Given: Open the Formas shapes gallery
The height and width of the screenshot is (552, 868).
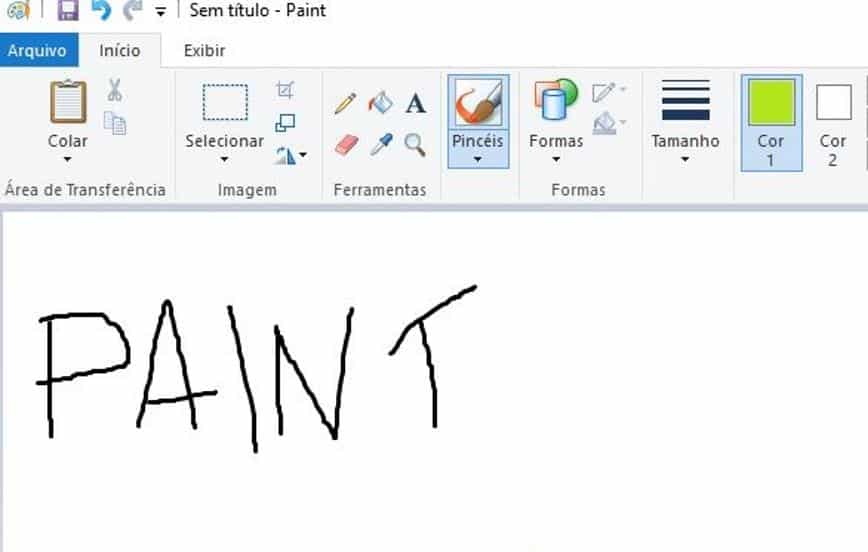Looking at the screenshot, I should (x=556, y=100).
